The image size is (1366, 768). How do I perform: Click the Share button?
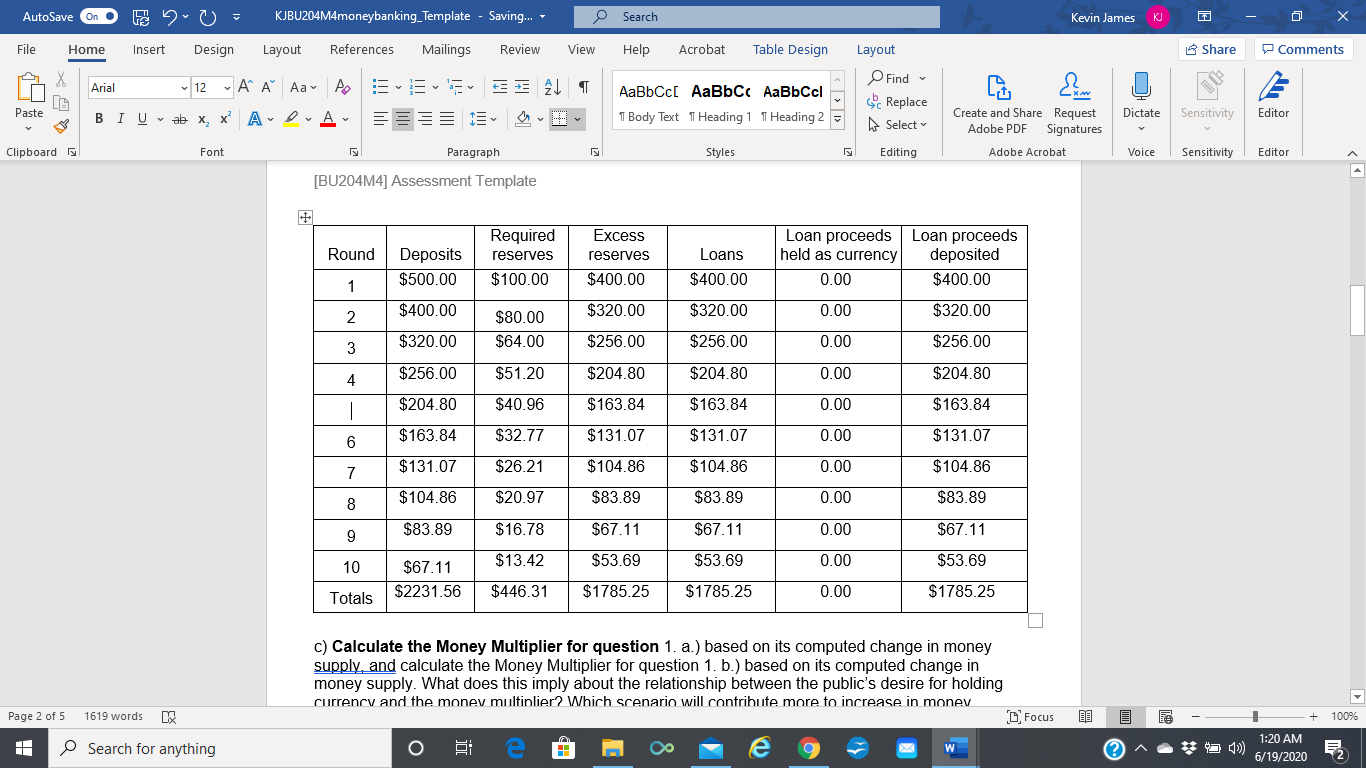tap(1212, 49)
